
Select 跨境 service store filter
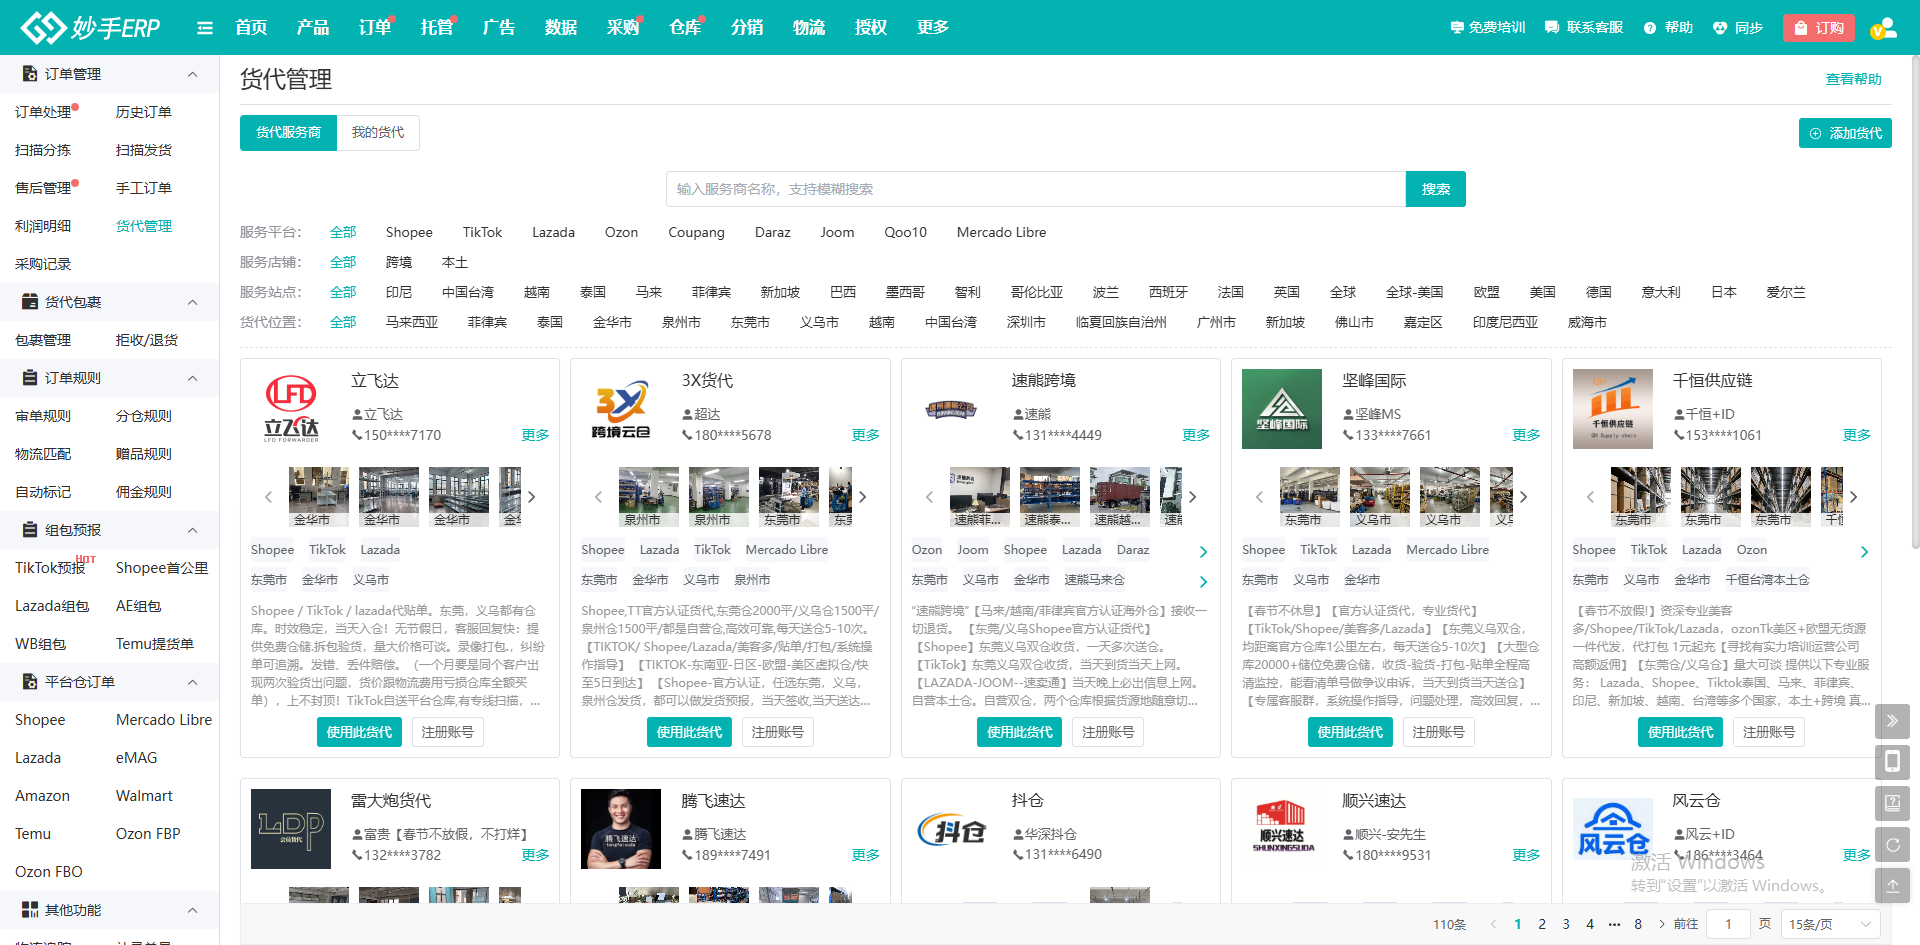(398, 262)
